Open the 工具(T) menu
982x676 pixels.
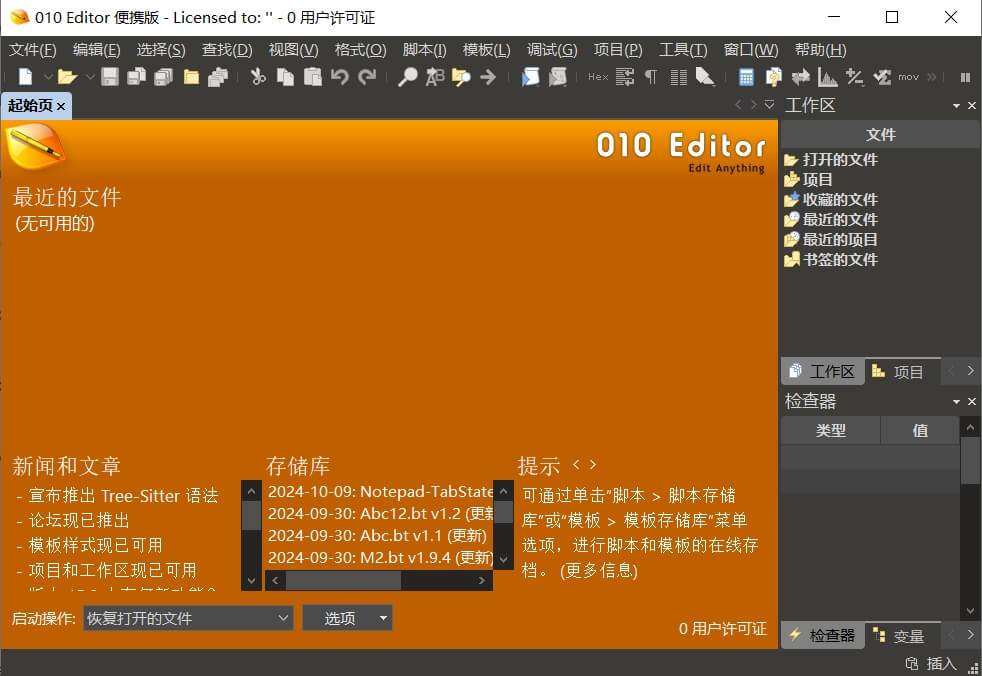683,49
